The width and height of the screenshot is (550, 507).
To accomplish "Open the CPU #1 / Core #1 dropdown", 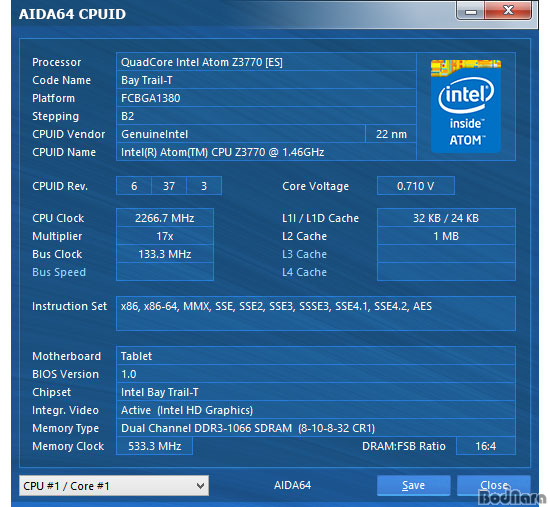I will [x=114, y=486].
